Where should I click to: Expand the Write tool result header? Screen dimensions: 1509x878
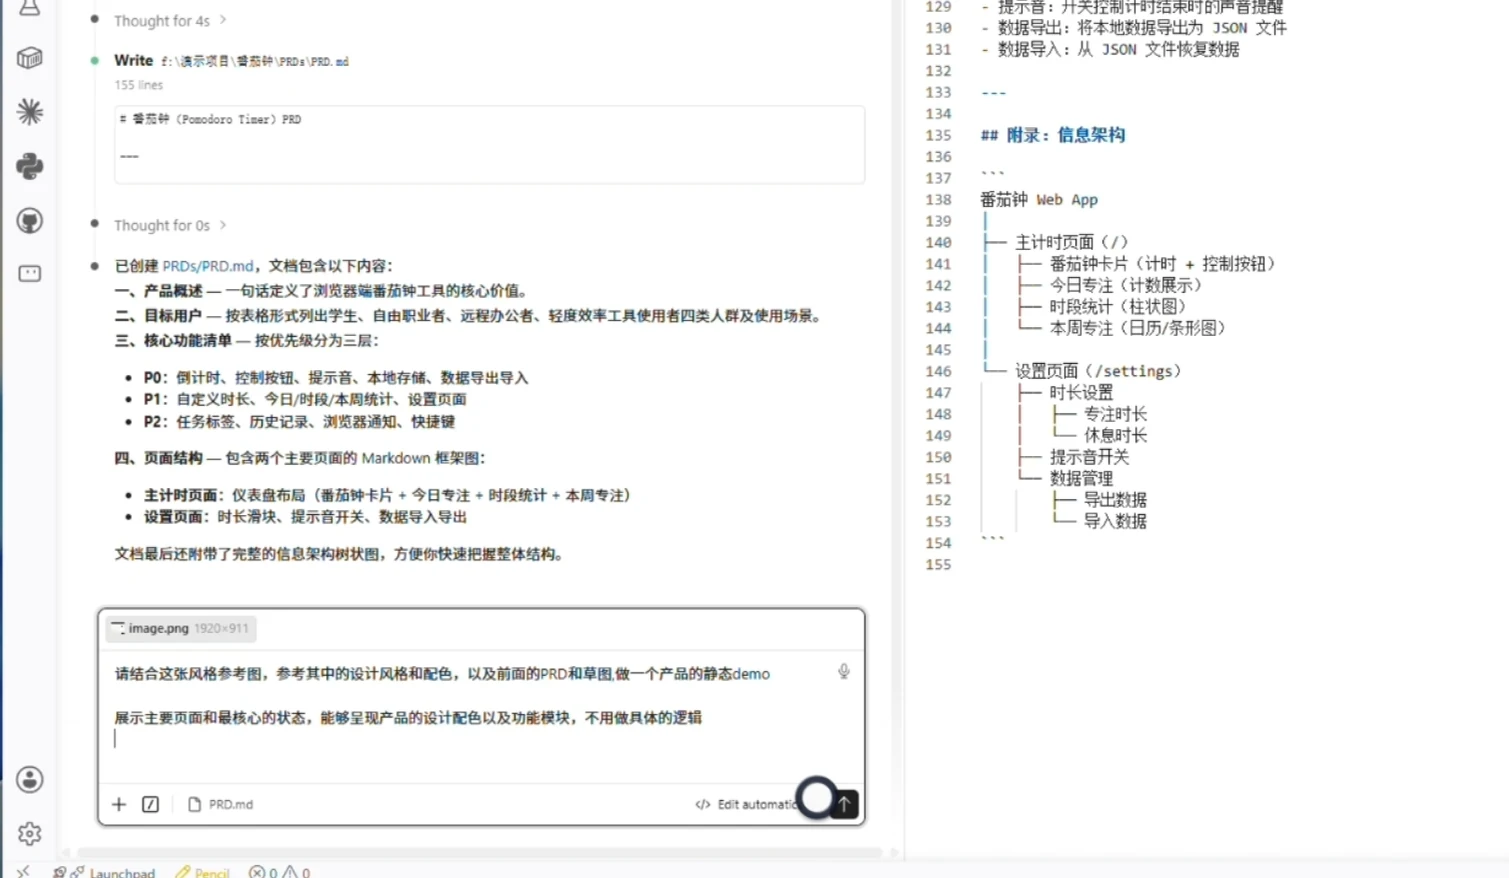coord(231,61)
